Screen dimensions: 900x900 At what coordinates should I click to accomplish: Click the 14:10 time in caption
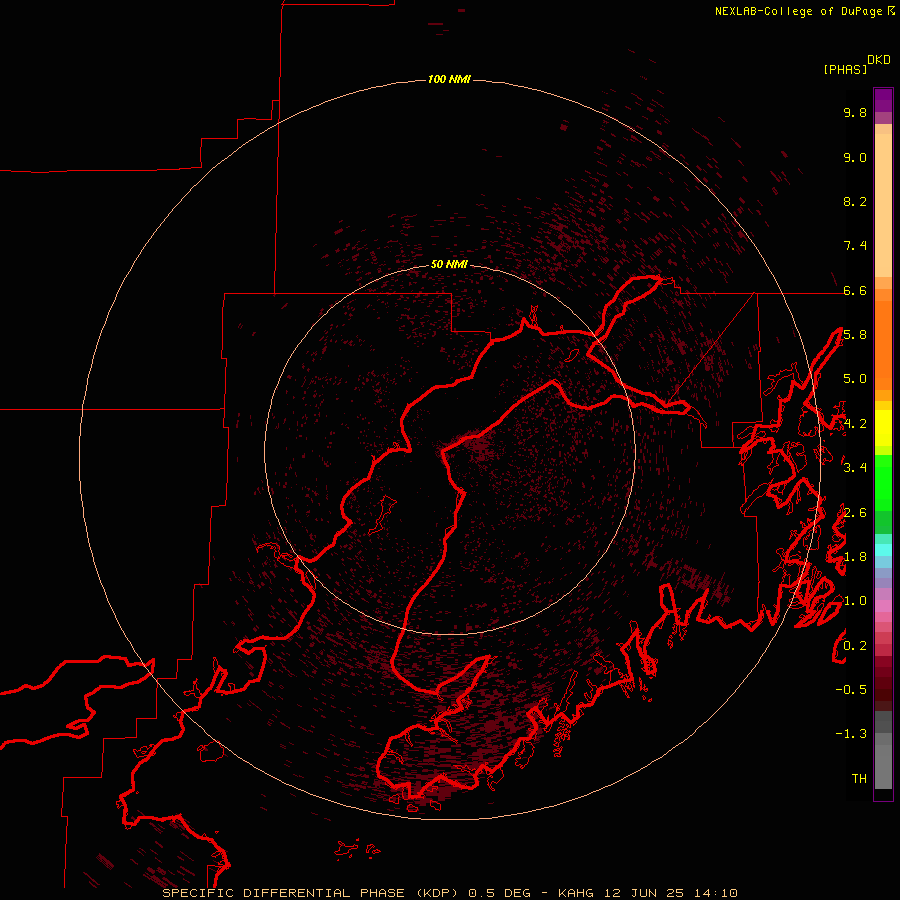click(x=715, y=893)
